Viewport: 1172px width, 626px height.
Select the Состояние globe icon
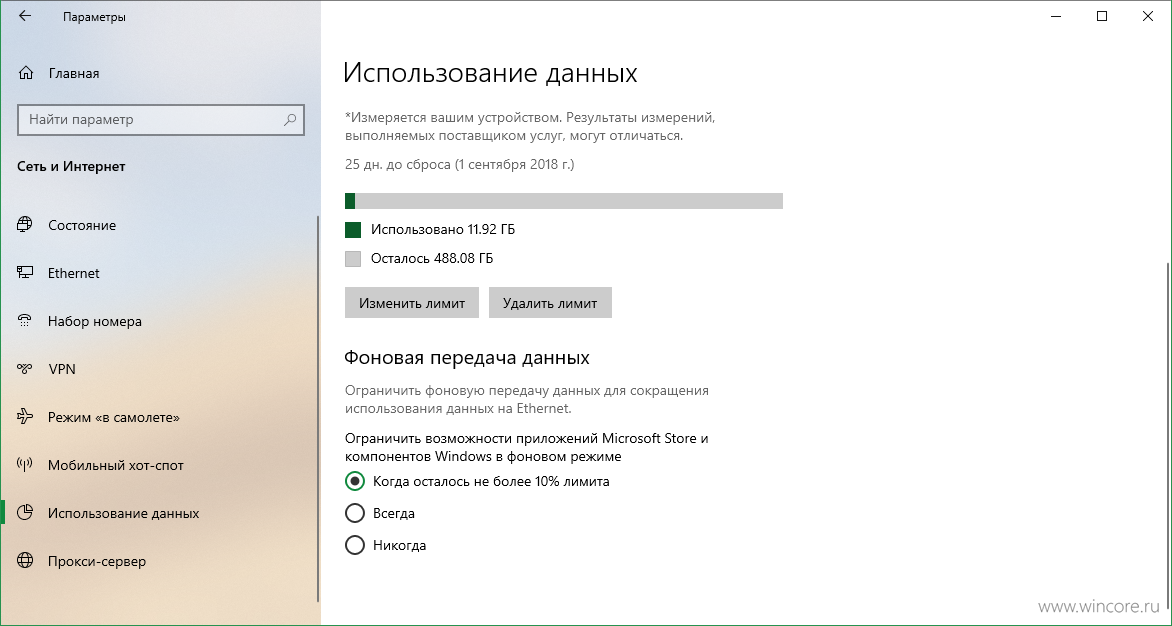pos(25,225)
